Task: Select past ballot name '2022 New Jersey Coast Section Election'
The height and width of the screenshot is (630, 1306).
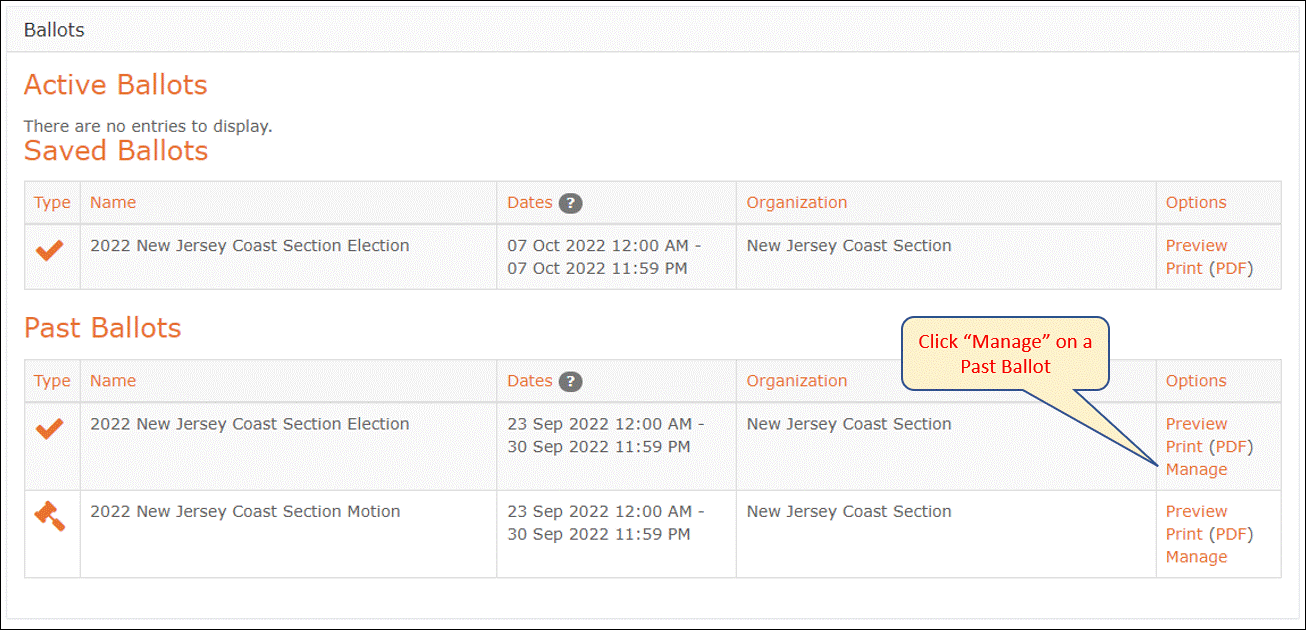Action: [x=250, y=424]
